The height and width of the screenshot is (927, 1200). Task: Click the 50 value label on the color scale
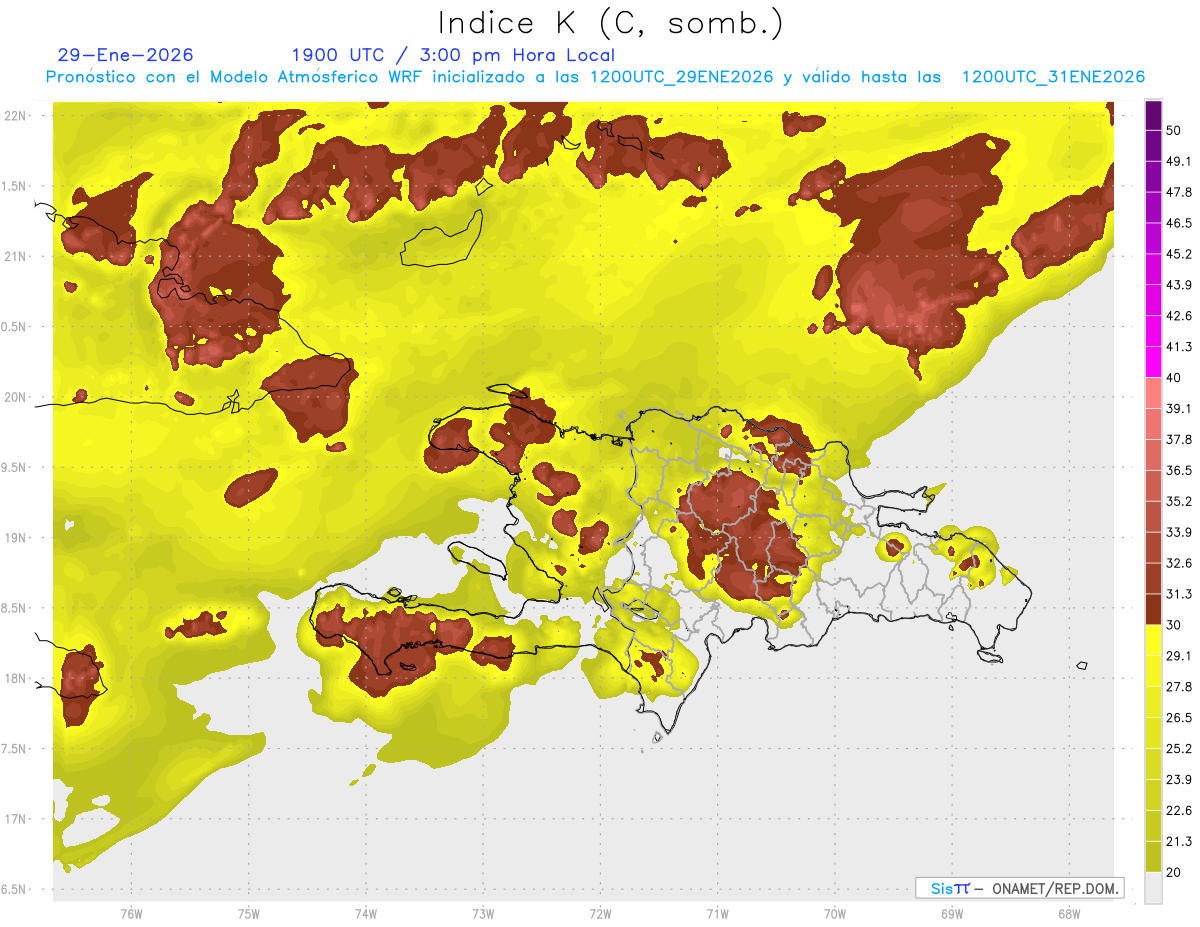(1173, 130)
